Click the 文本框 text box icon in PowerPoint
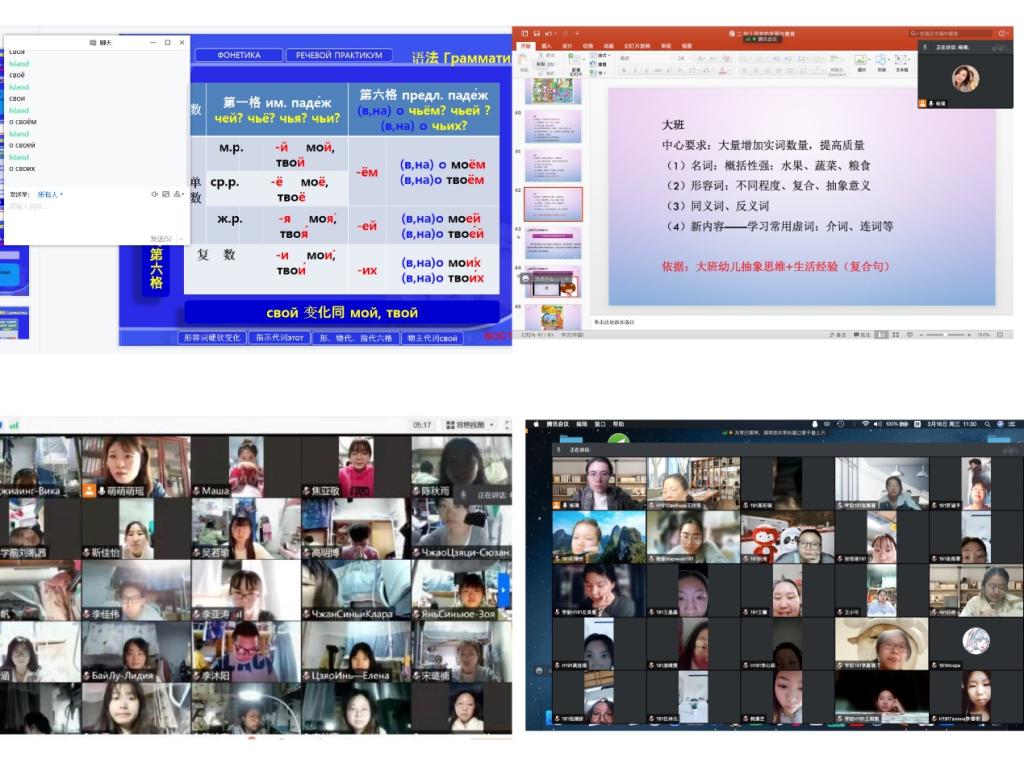Viewport: 1024px width, 767px height. point(901,61)
